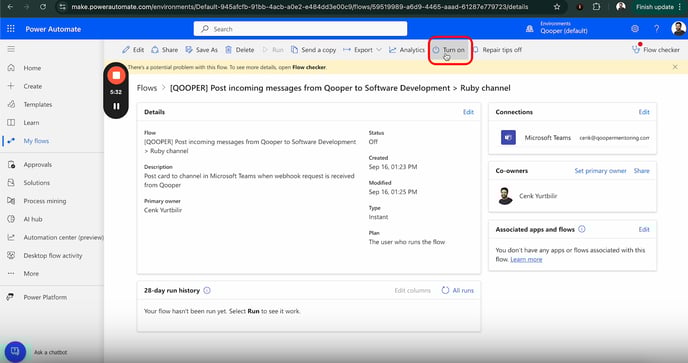688x363 pixels.
Task: Click Delete in the flow toolbar
Action: [240, 50]
